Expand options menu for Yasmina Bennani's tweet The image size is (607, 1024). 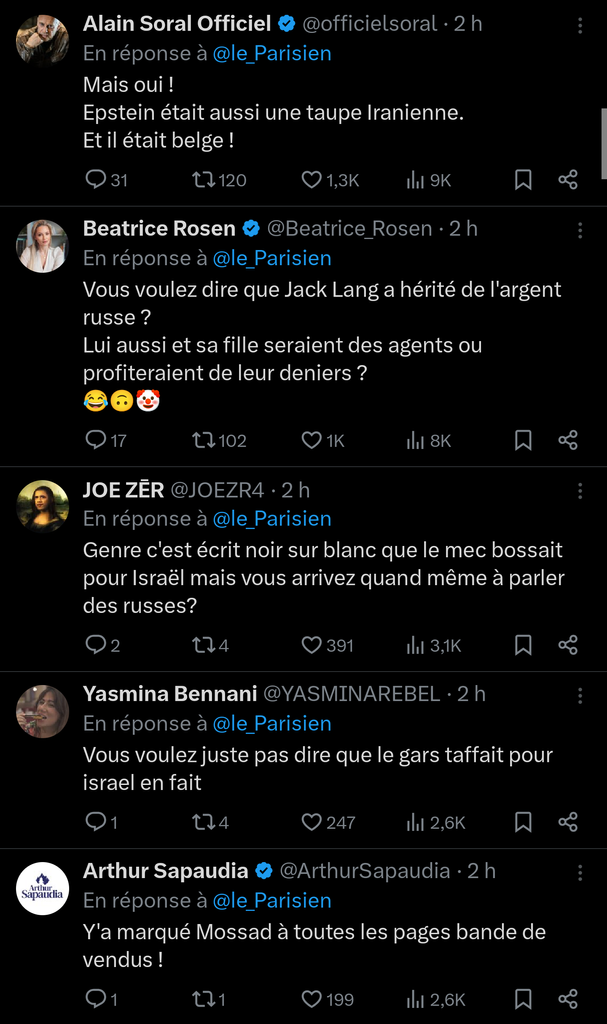(580, 695)
